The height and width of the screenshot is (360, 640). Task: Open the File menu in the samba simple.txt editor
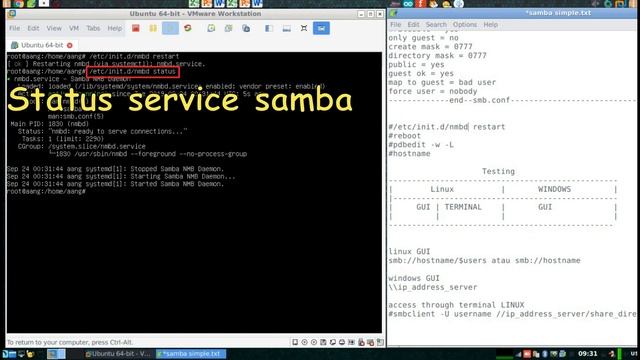click(396, 24)
